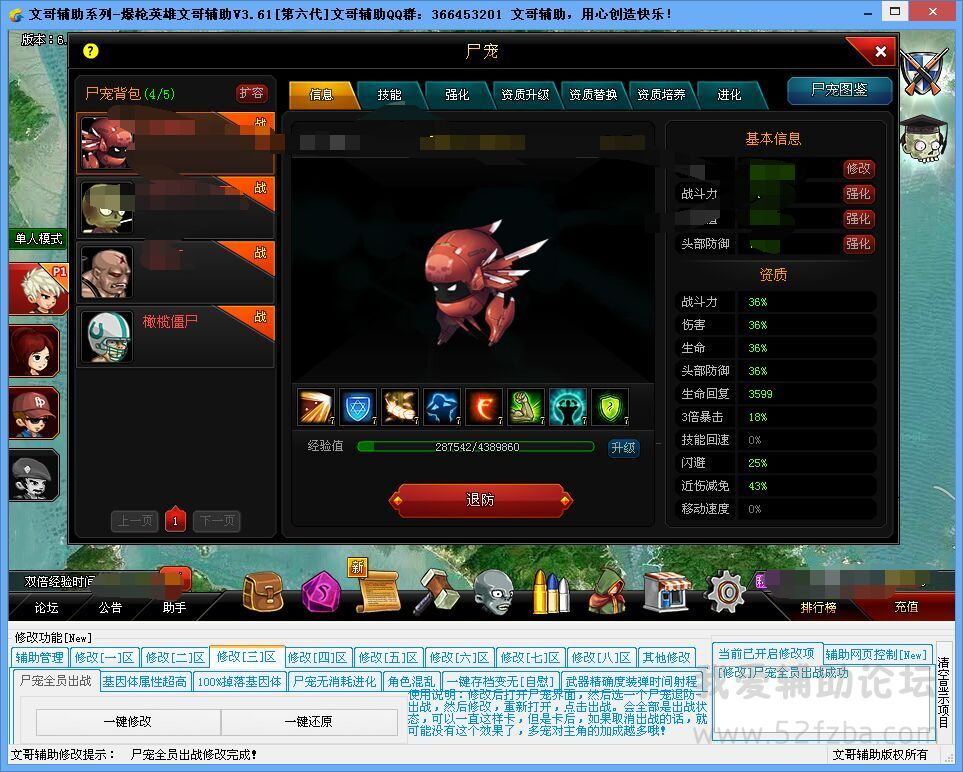Select the 基因体属性超高 sub-tab

145,682
